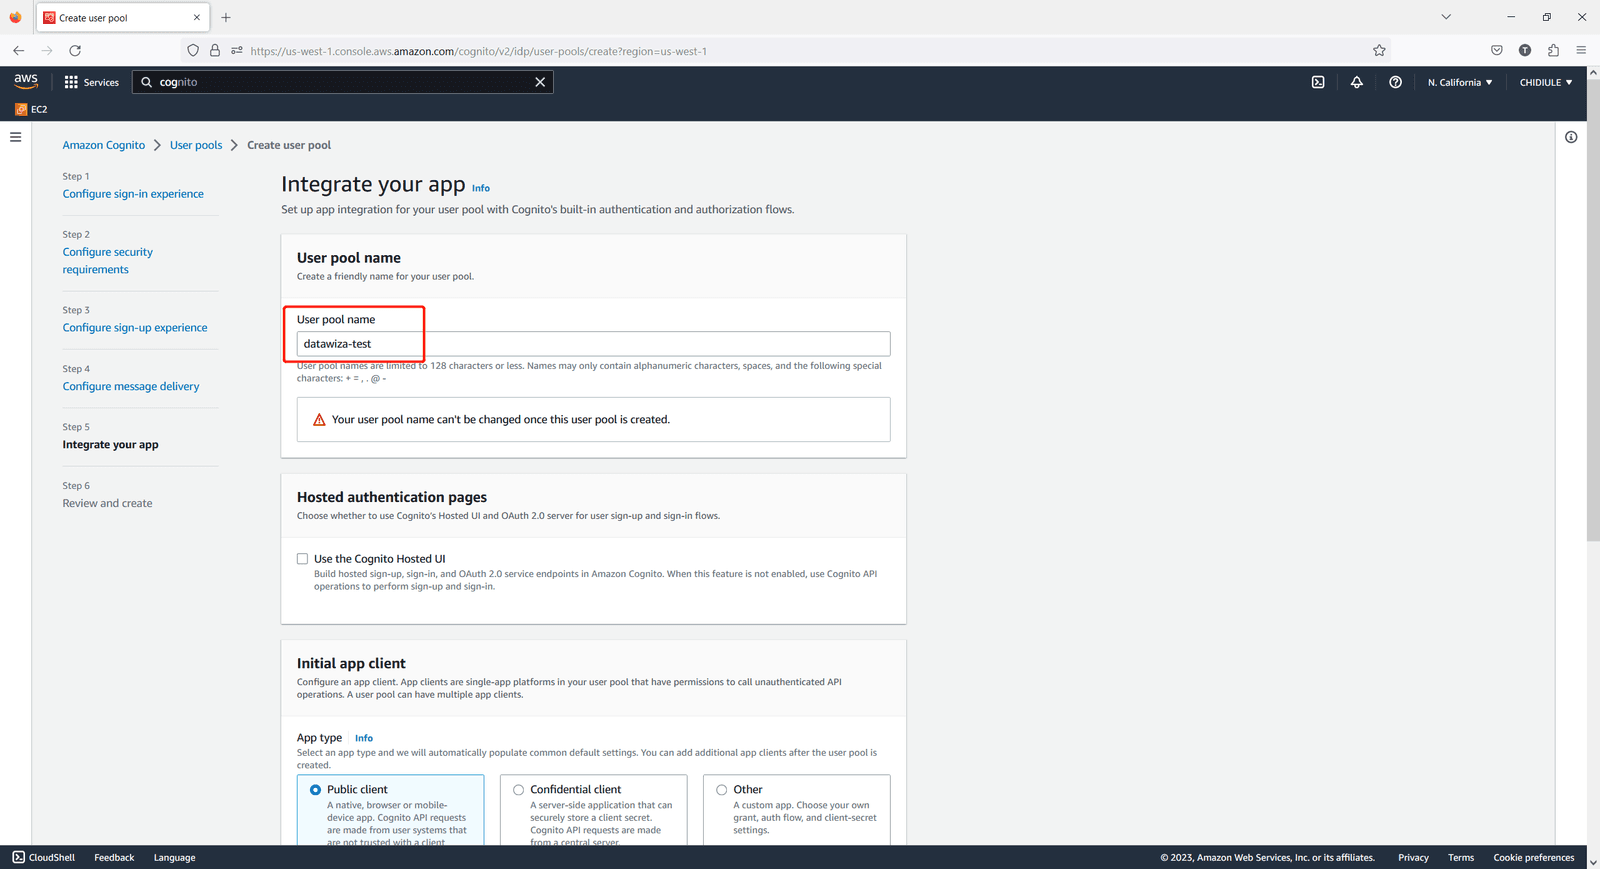Close the Create user pool tab
This screenshot has height=869, width=1600.
[x=197, y=17]
